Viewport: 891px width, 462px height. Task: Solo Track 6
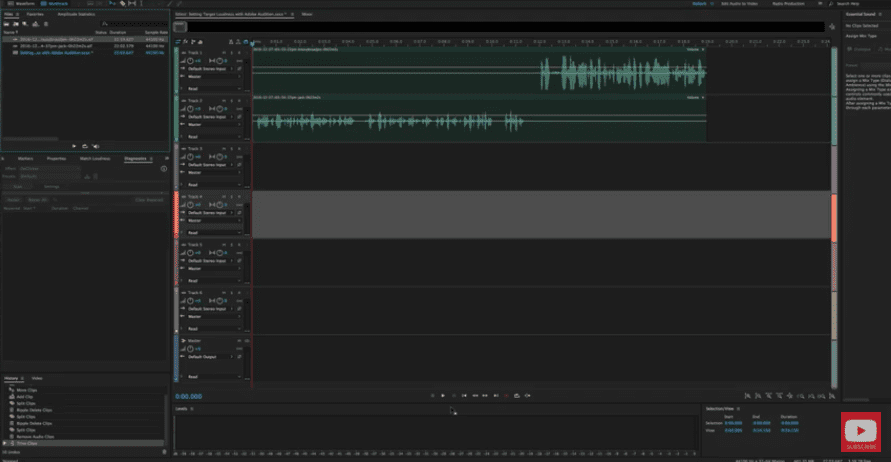(231, 293)
